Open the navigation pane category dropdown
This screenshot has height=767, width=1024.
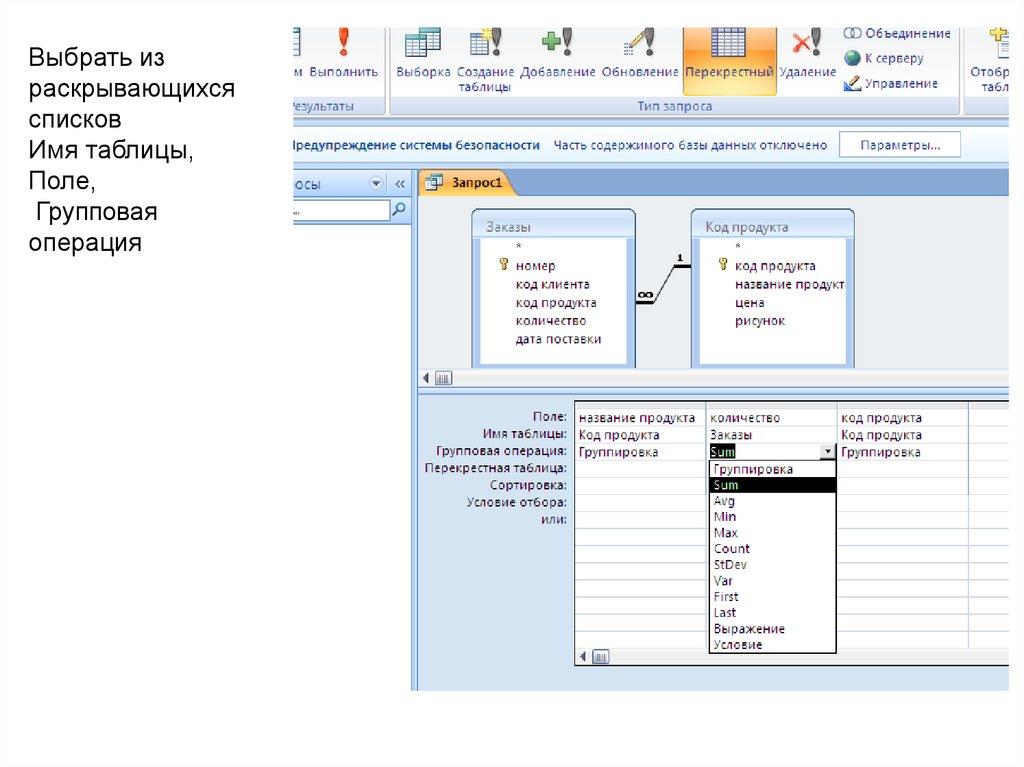[x=376, y=184]
